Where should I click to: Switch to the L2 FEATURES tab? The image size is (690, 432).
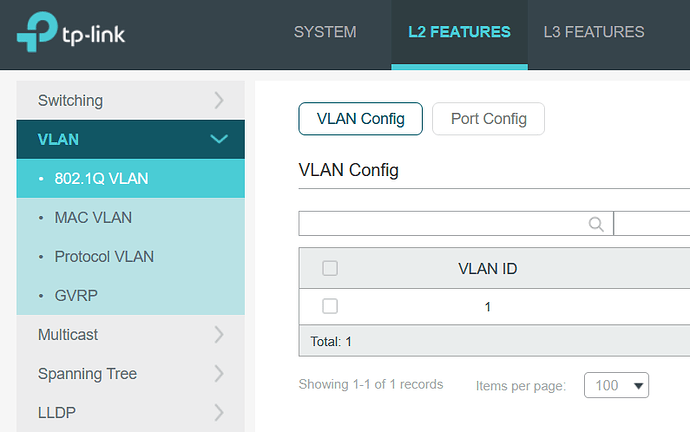[459, 32]
